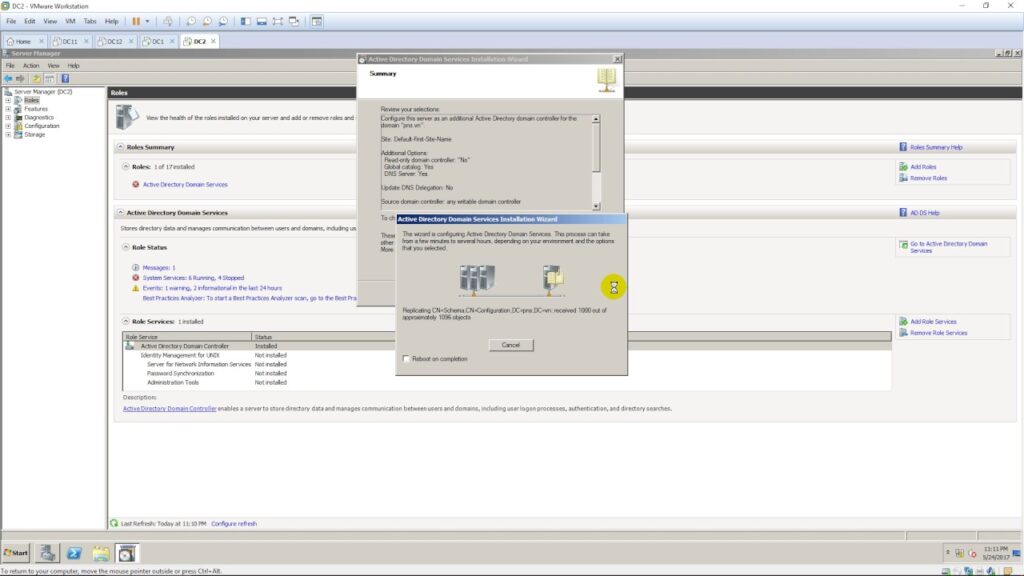The height and width of the screenshot is (576, 1024).
Task: Click VMware pause dropdown arrow
Action: (x=147, y=22)
